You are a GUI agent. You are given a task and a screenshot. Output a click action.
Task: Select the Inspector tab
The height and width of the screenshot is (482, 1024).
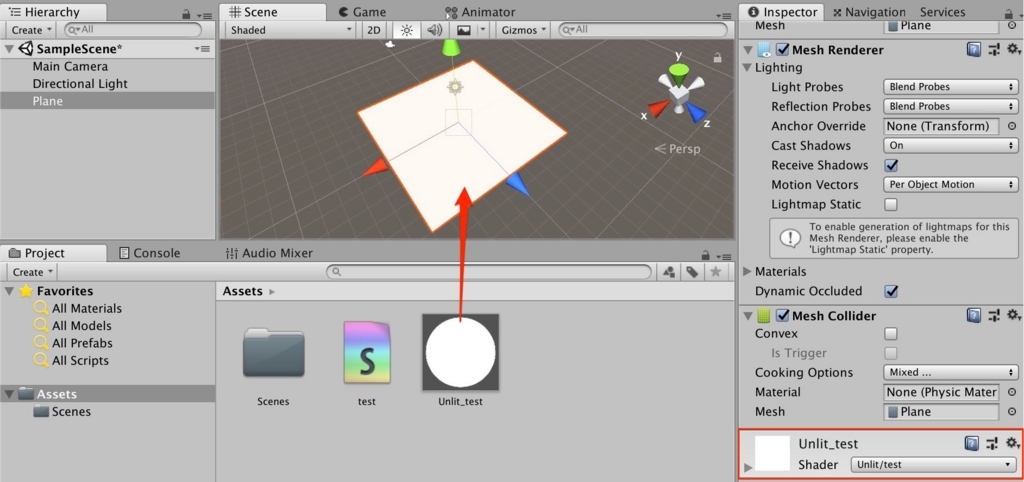click(x=782, y=12)
